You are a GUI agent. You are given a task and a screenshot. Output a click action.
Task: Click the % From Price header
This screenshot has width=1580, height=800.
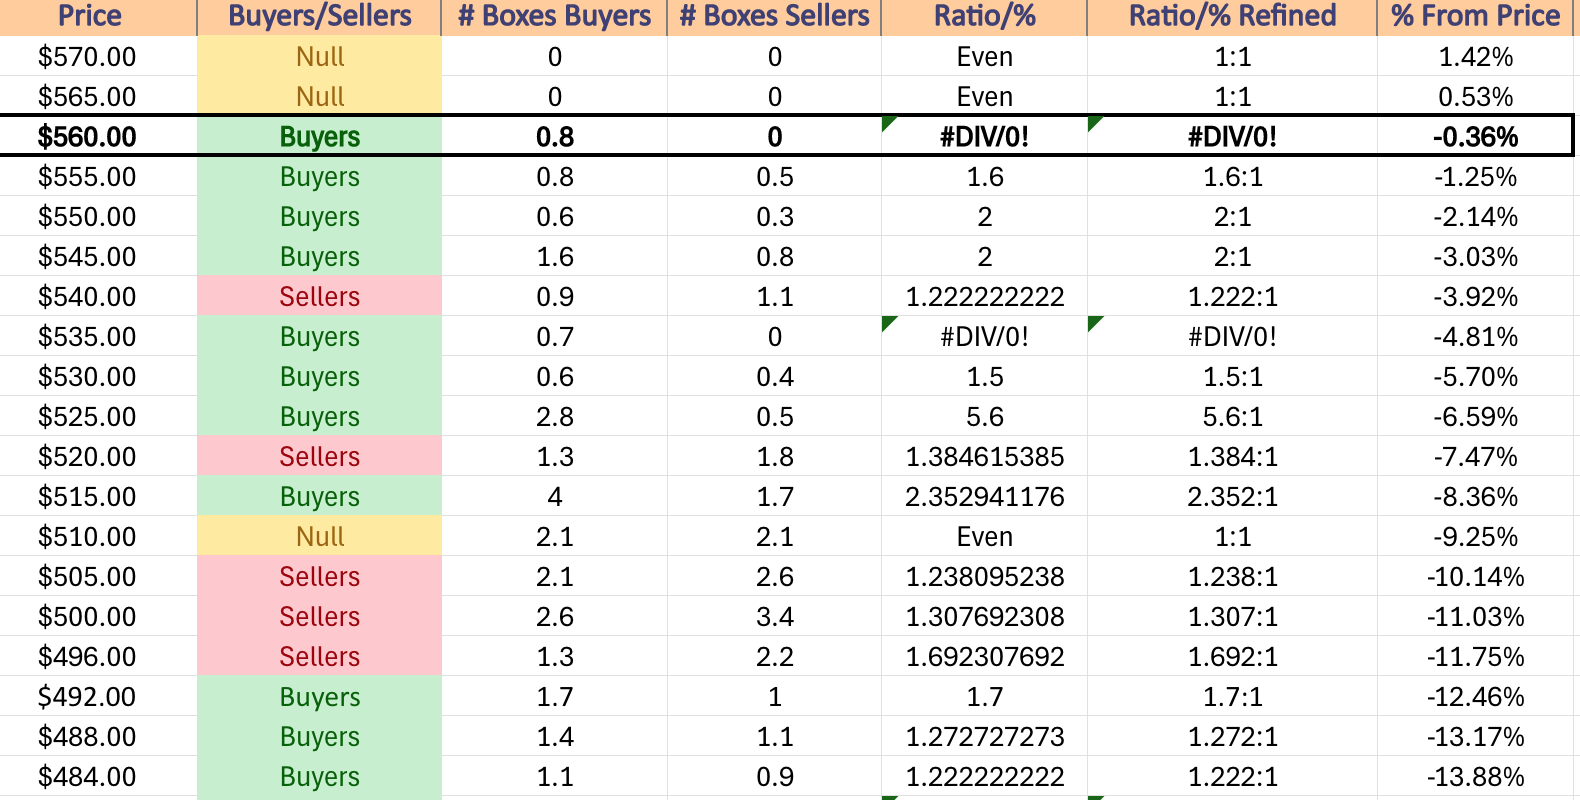1475,17
